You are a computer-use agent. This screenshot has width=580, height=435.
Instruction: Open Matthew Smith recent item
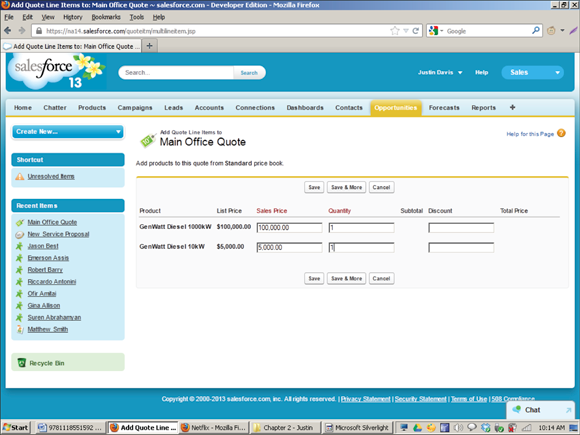coord(48,329)
